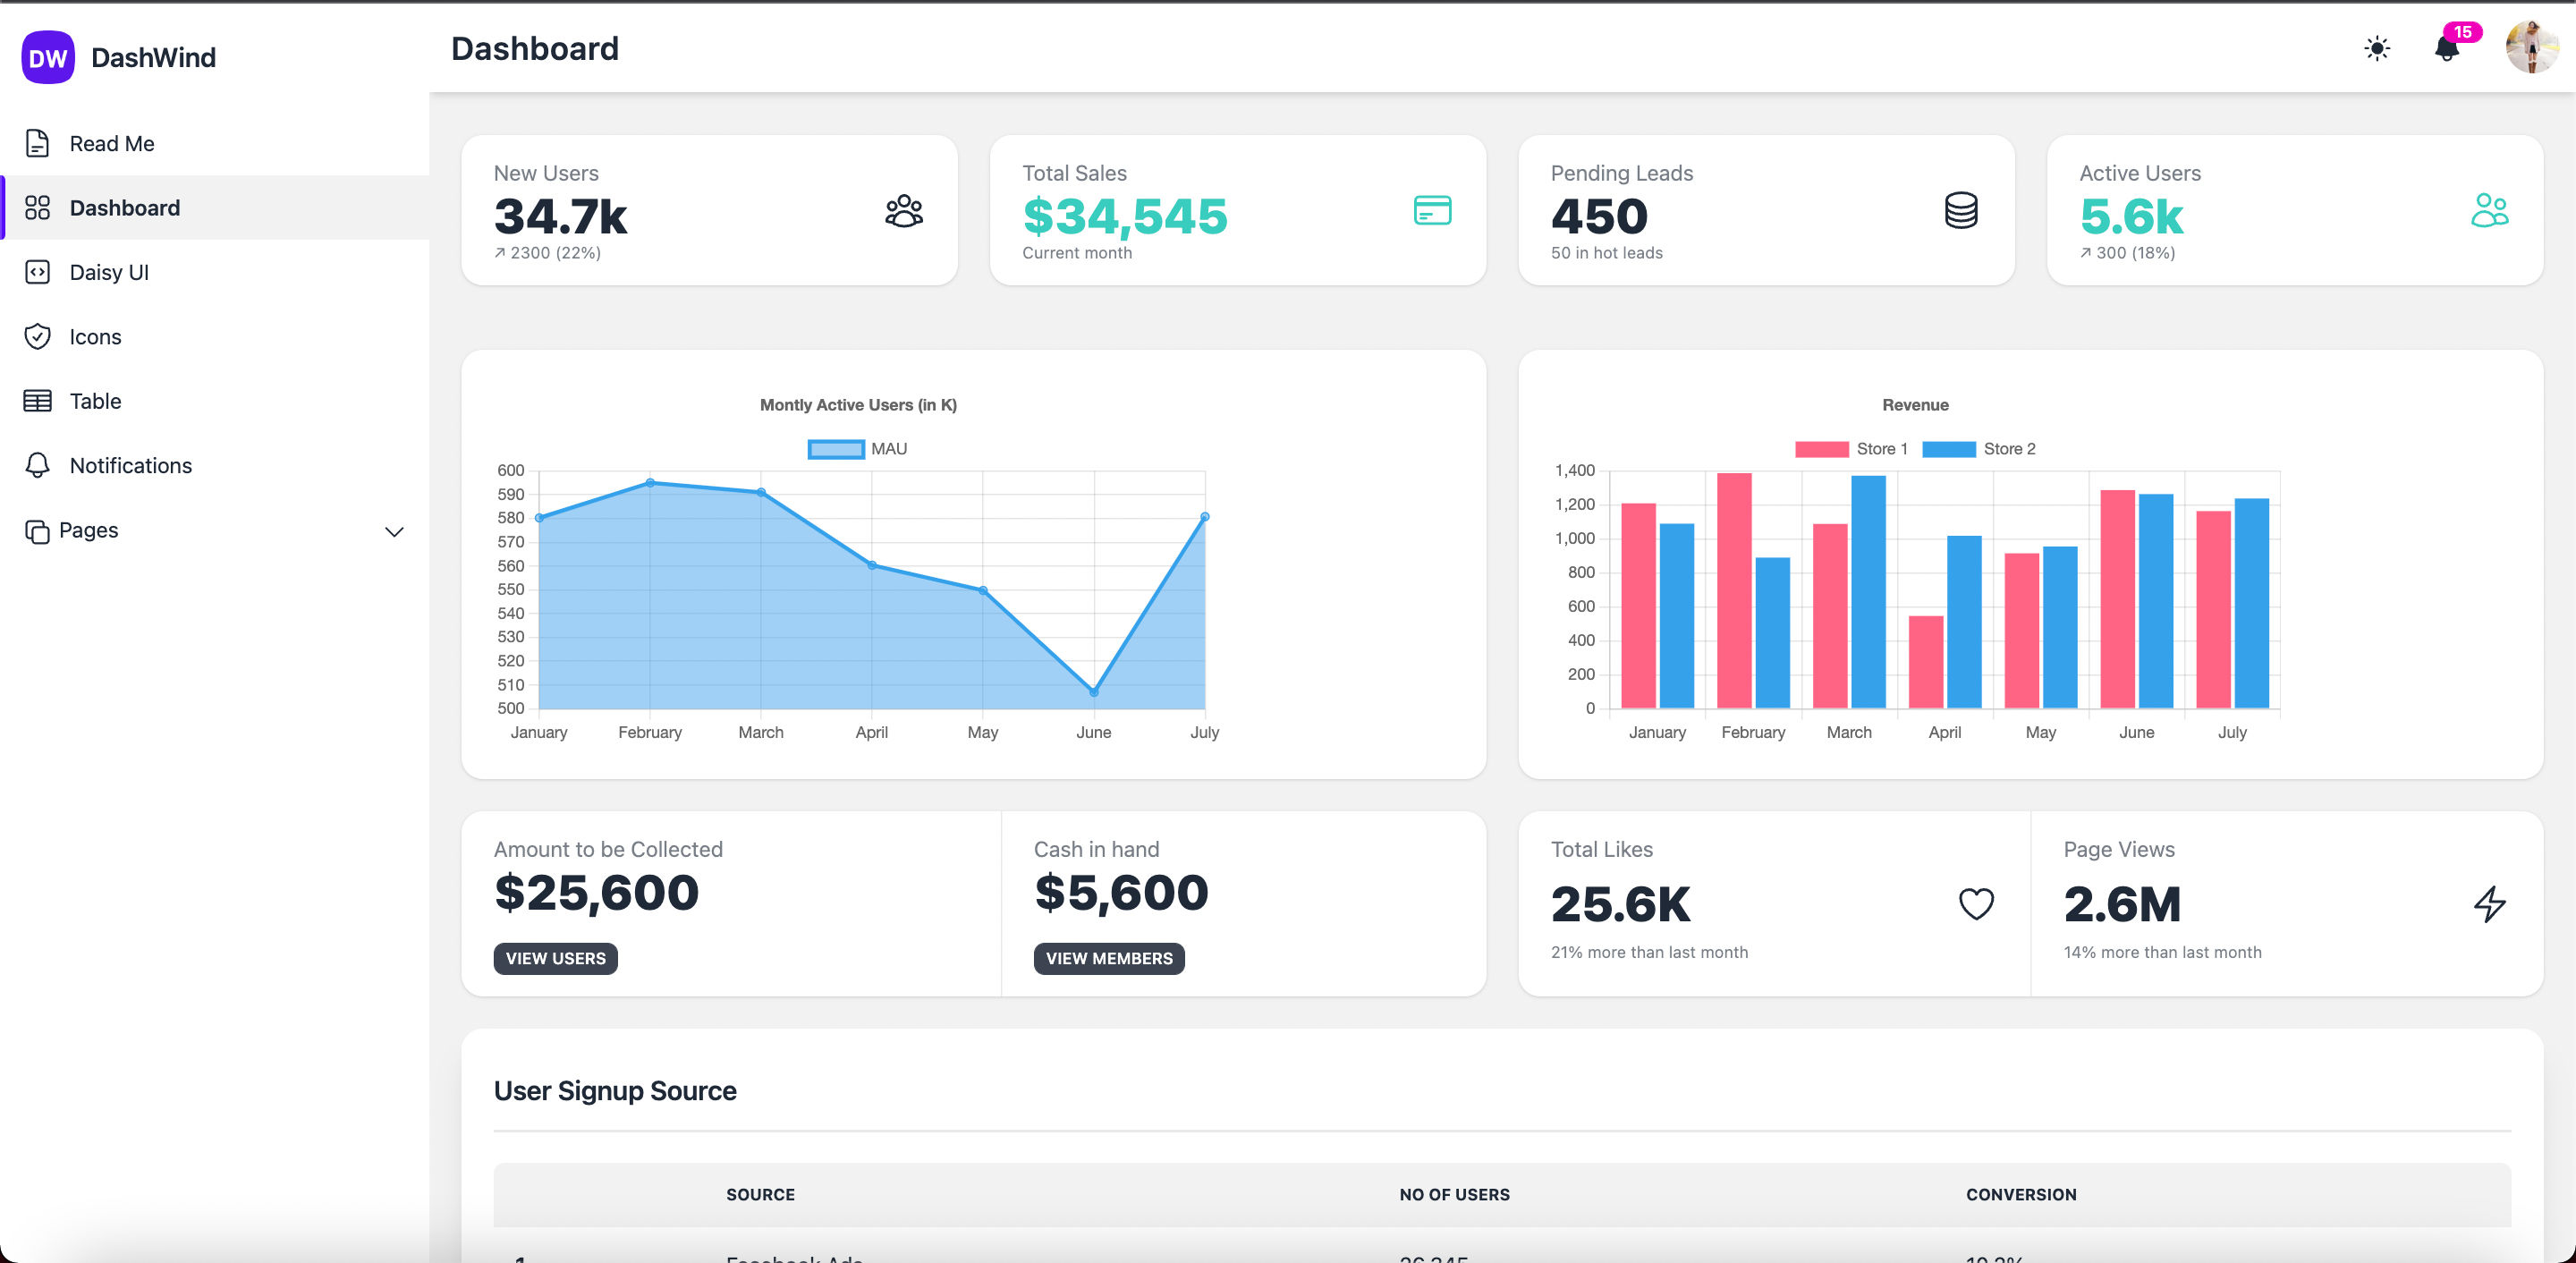Click the VIEW USERS button
The image size is (2576, 1263).
(557, 957)
